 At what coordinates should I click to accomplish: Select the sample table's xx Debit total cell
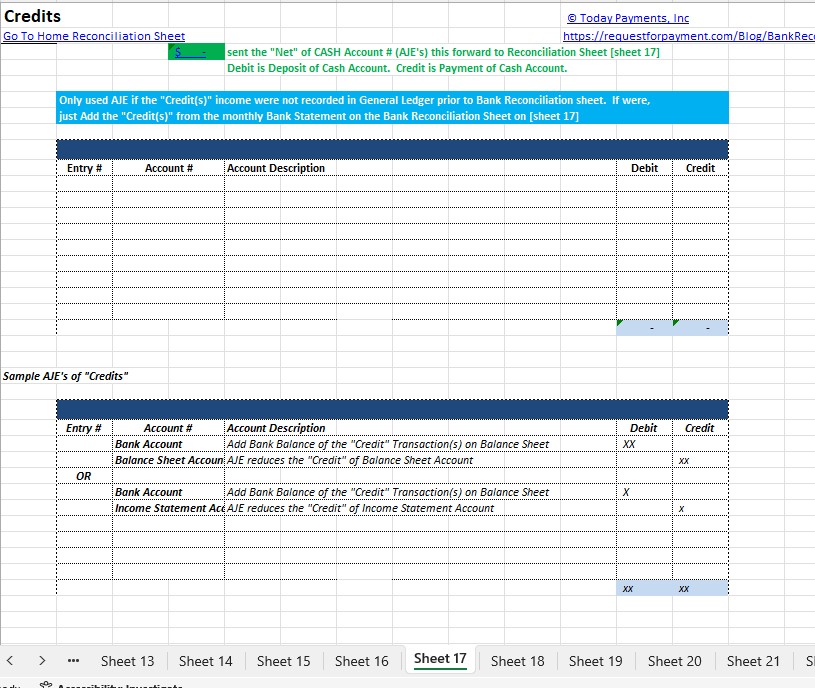pyautogui.click(x=644, y=588)
